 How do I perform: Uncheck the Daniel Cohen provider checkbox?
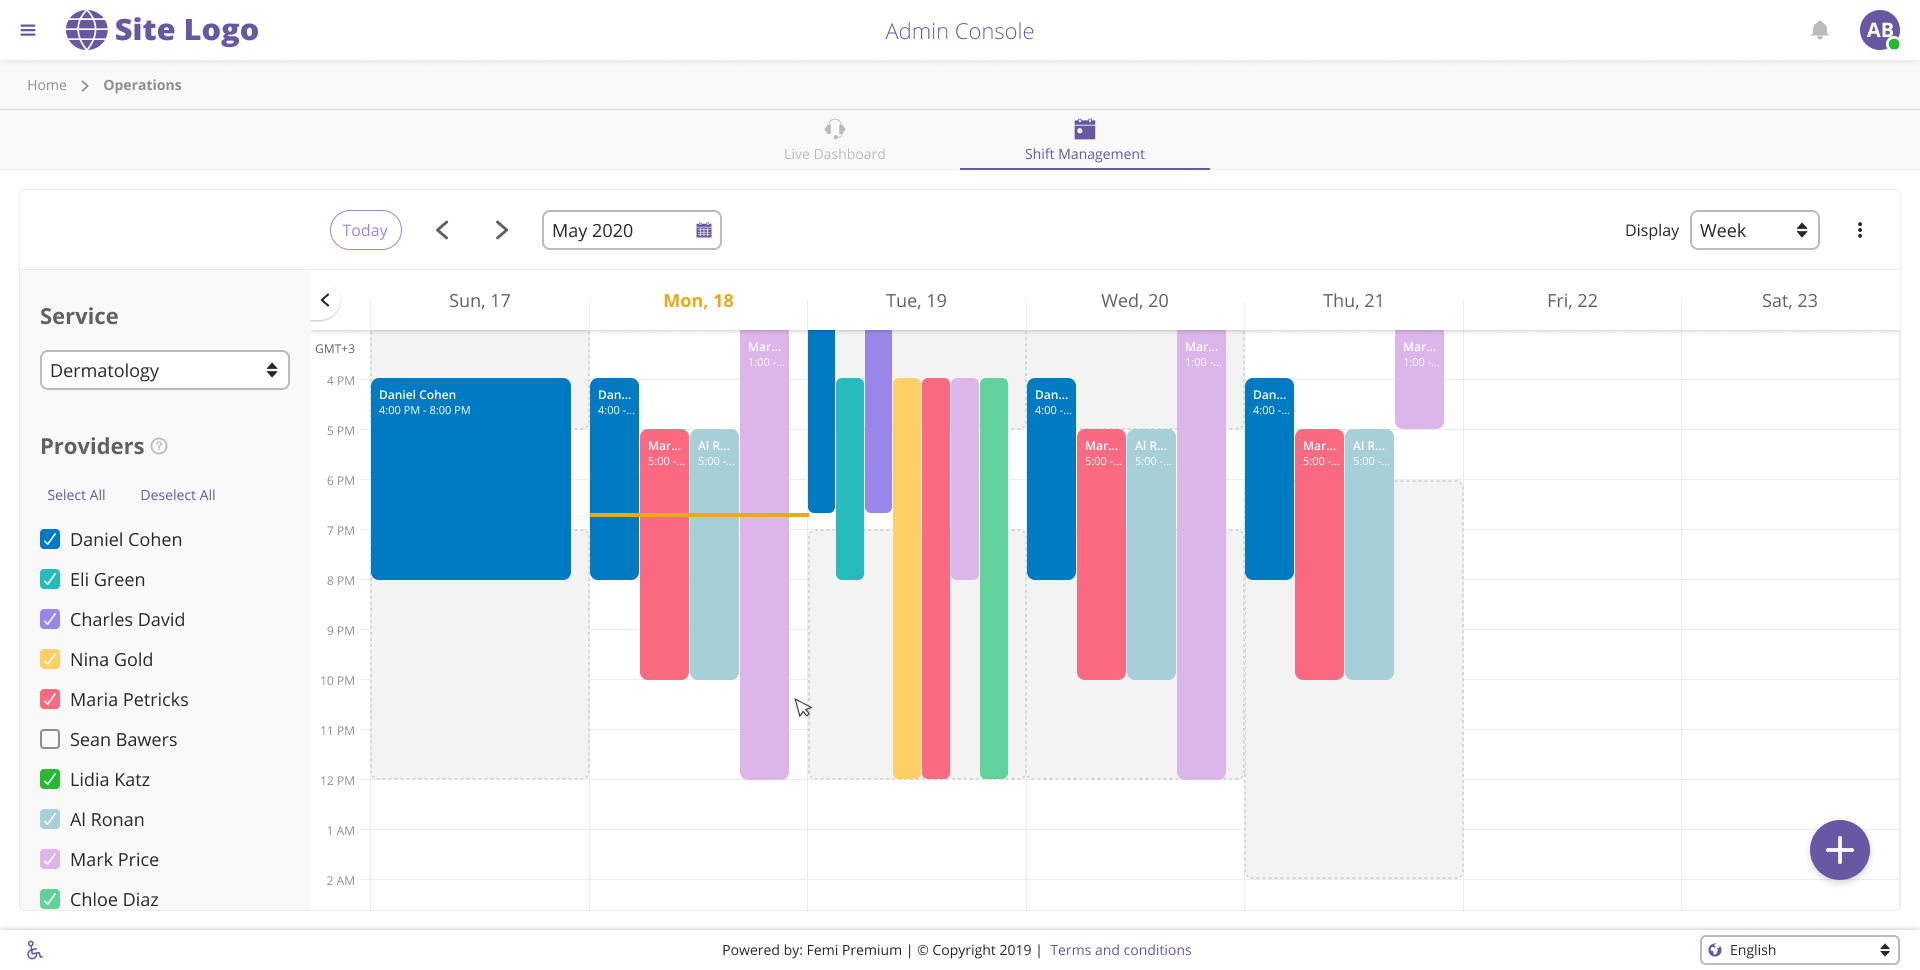click(x=50, y=539)
